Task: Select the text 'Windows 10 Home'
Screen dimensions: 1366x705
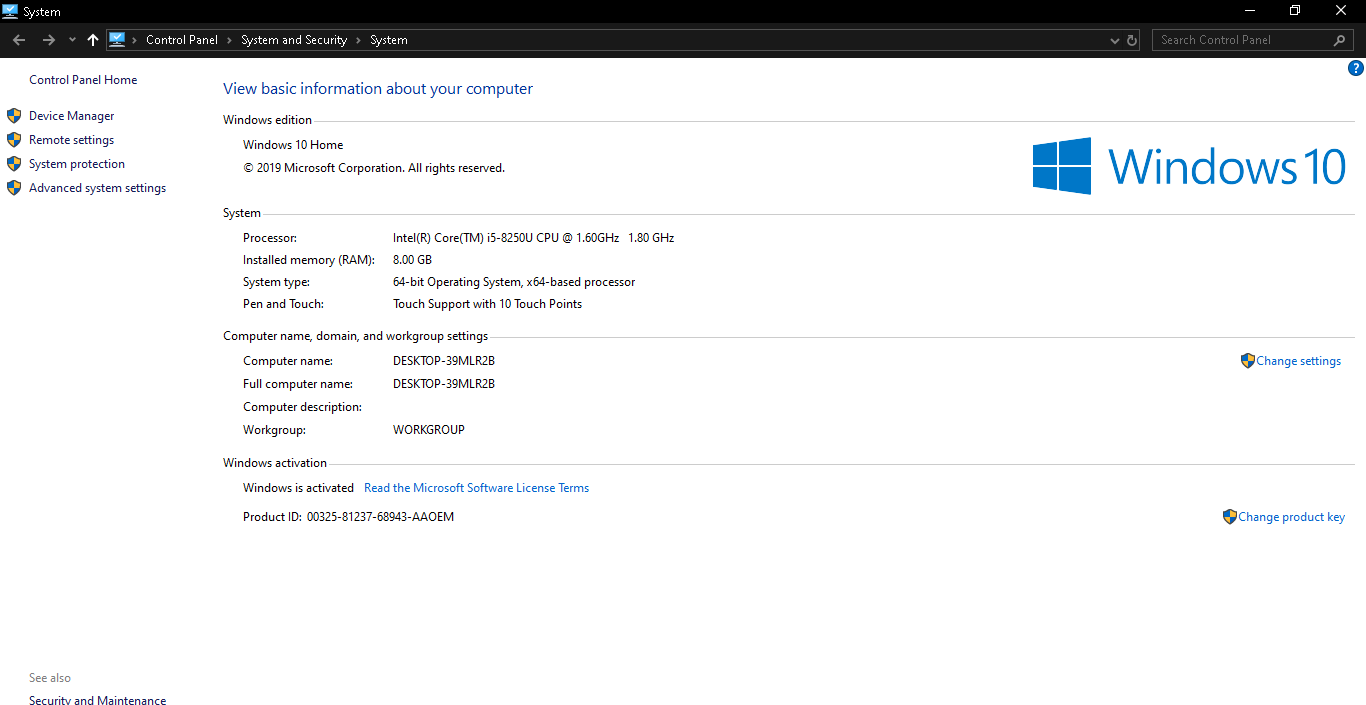Action: (293, 145)
